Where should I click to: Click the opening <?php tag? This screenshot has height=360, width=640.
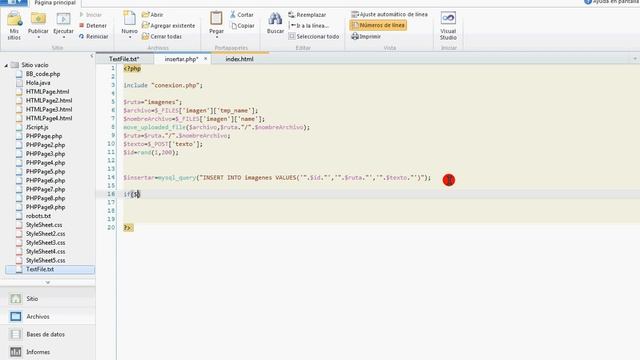click(132, 69)
